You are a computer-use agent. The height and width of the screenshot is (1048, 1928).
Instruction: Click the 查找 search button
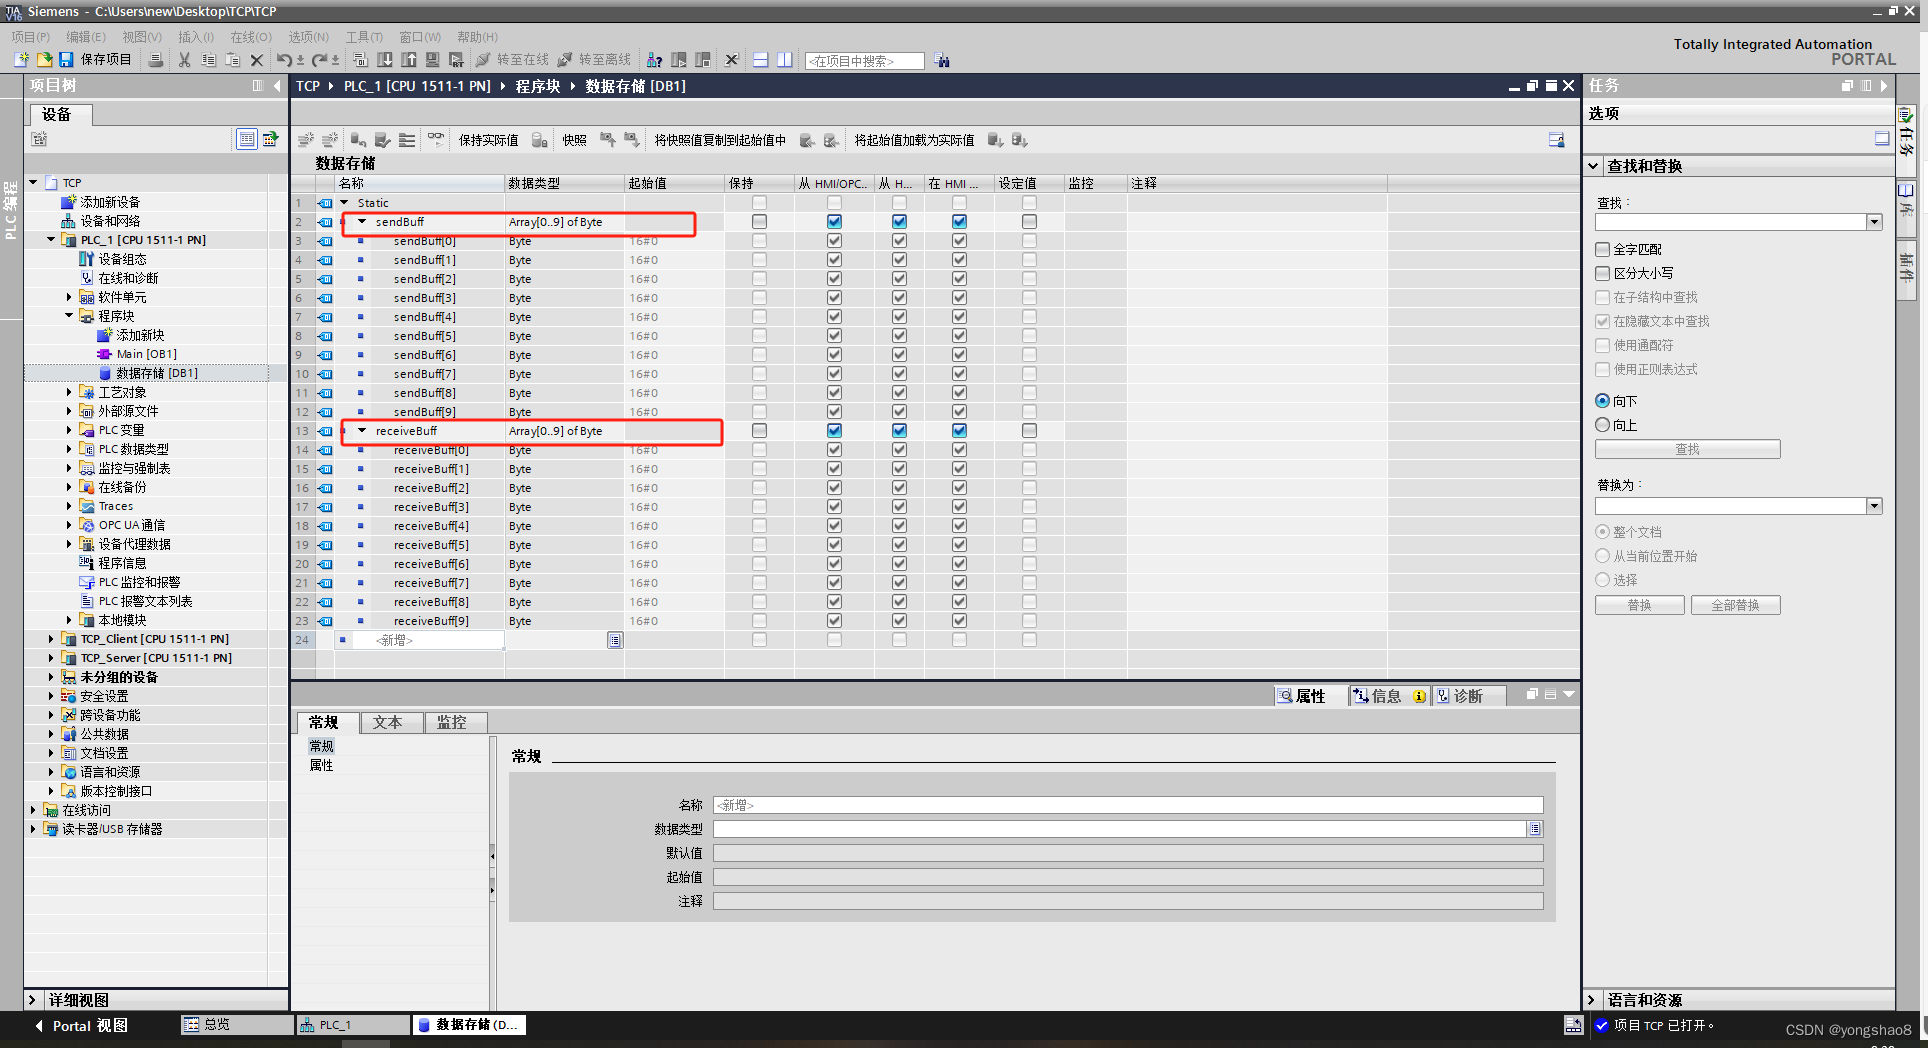pos(1687,449)
